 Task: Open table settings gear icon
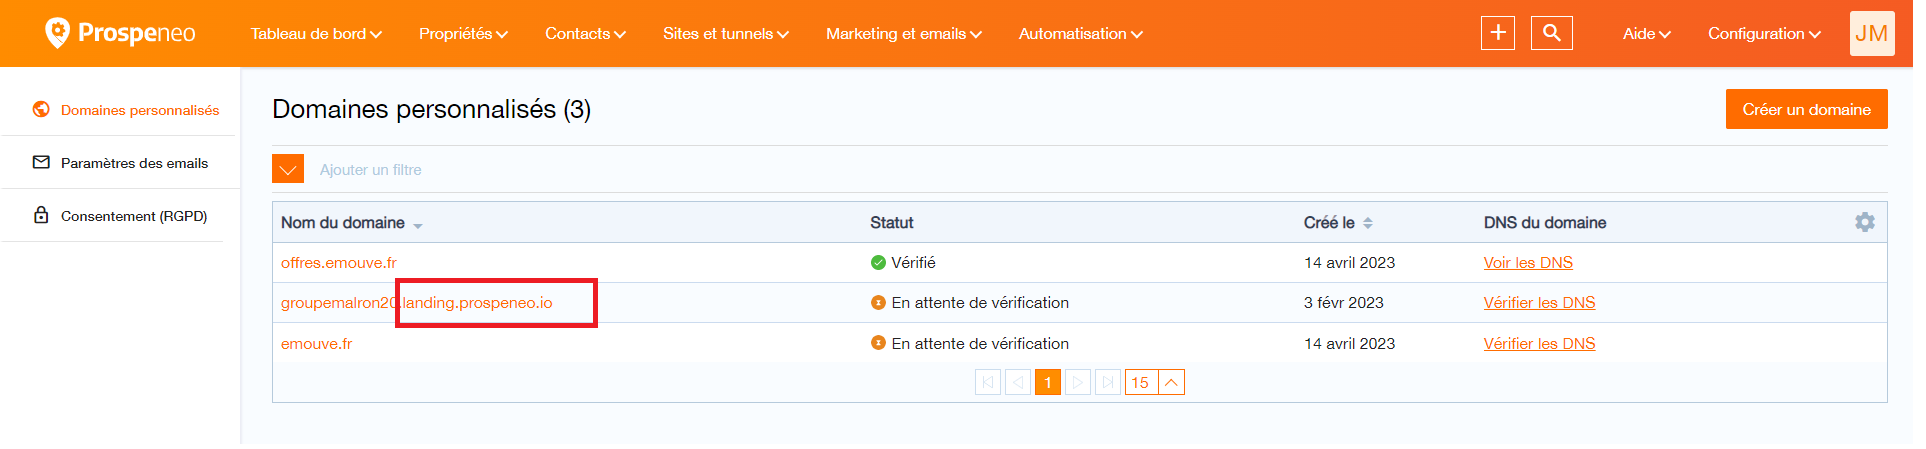coord(1865,222)
